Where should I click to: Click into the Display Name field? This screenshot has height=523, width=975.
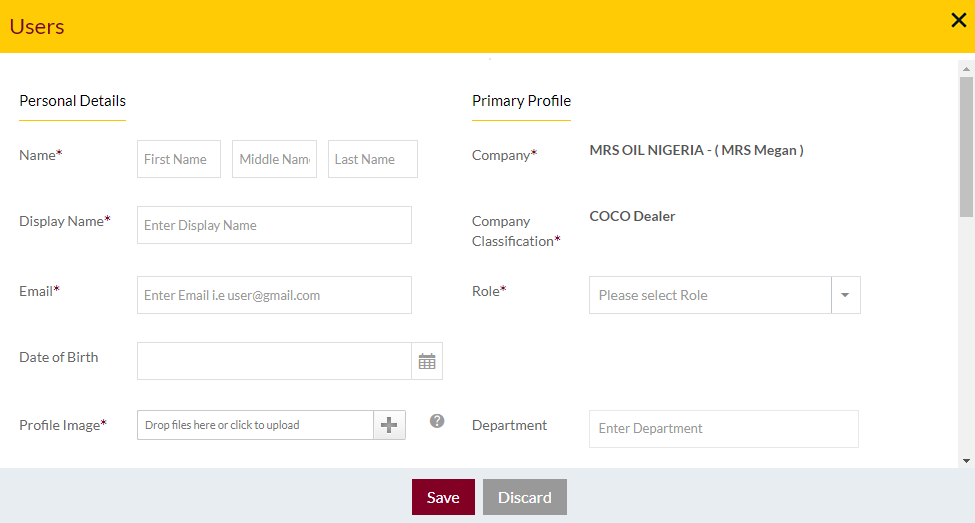(274, 225)
